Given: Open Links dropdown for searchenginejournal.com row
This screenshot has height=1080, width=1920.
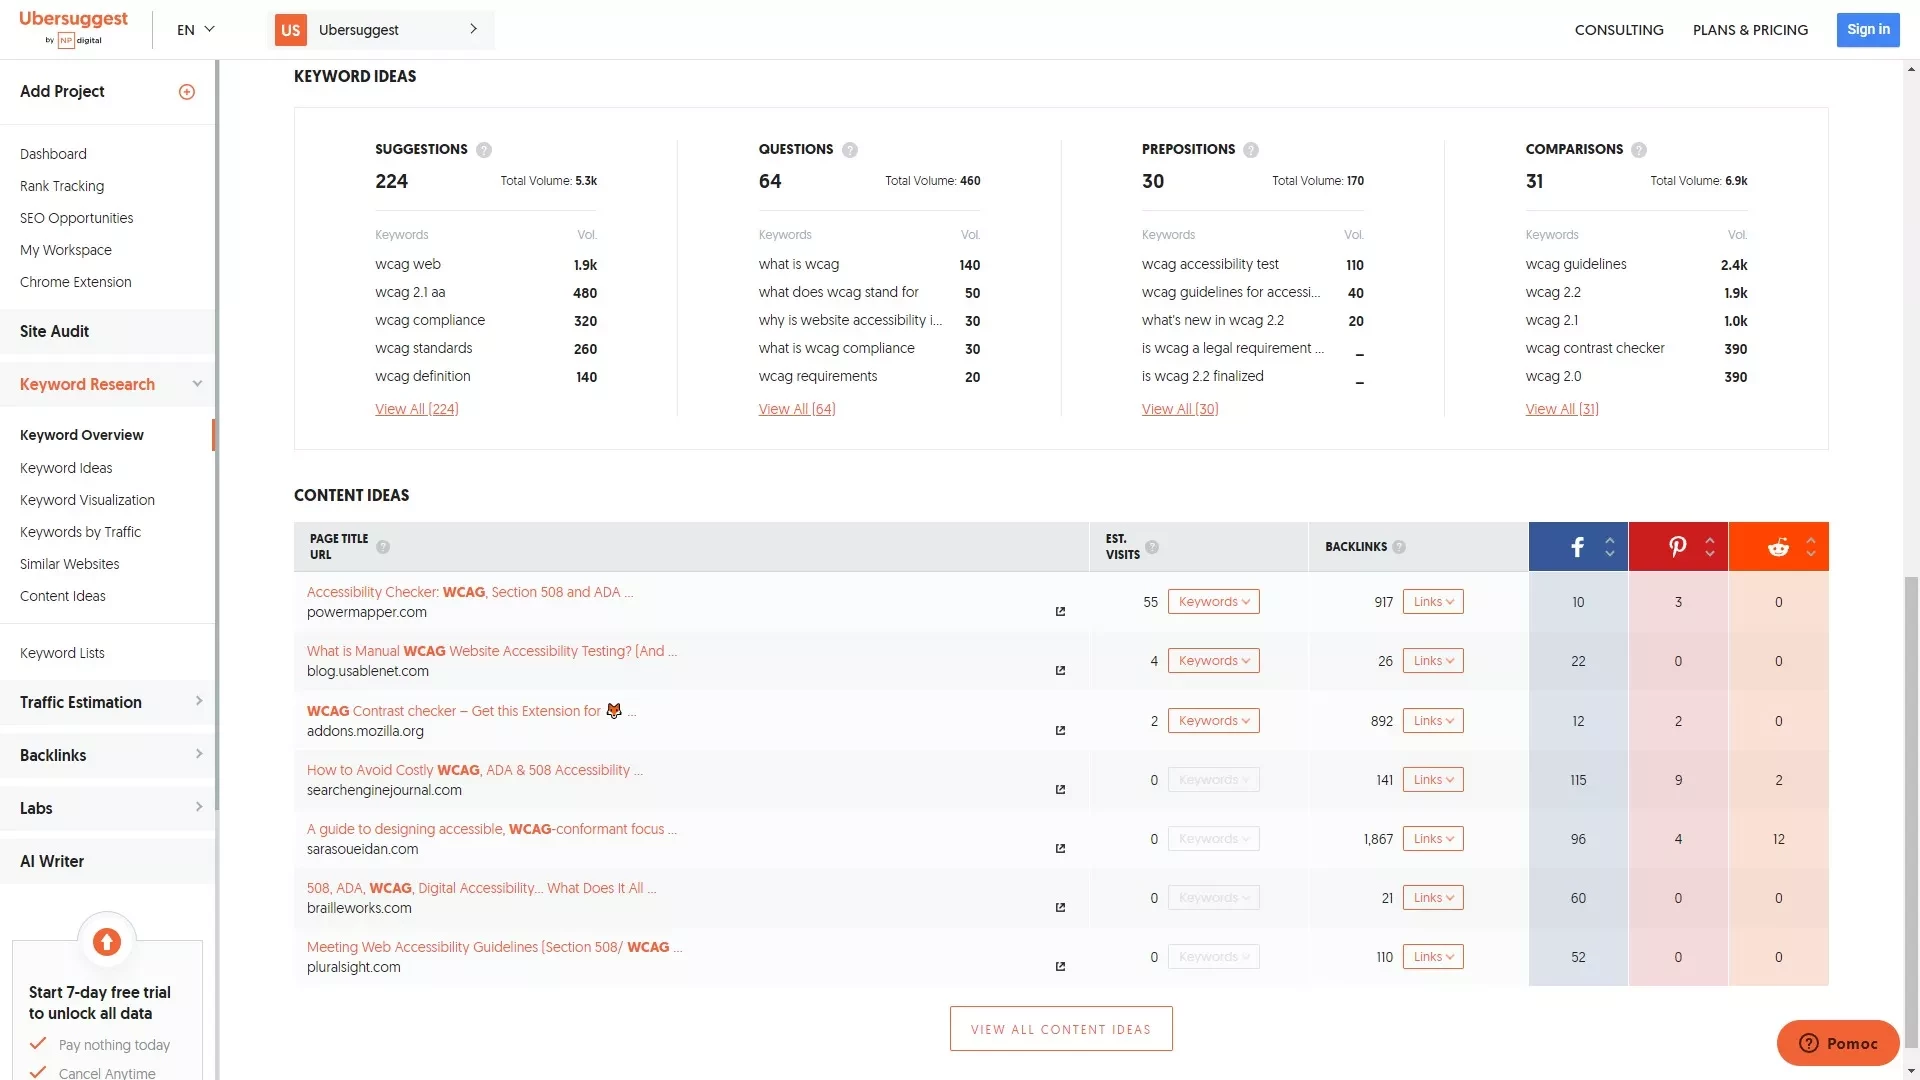Looking at the screenshot, I should pos(1433,780).
